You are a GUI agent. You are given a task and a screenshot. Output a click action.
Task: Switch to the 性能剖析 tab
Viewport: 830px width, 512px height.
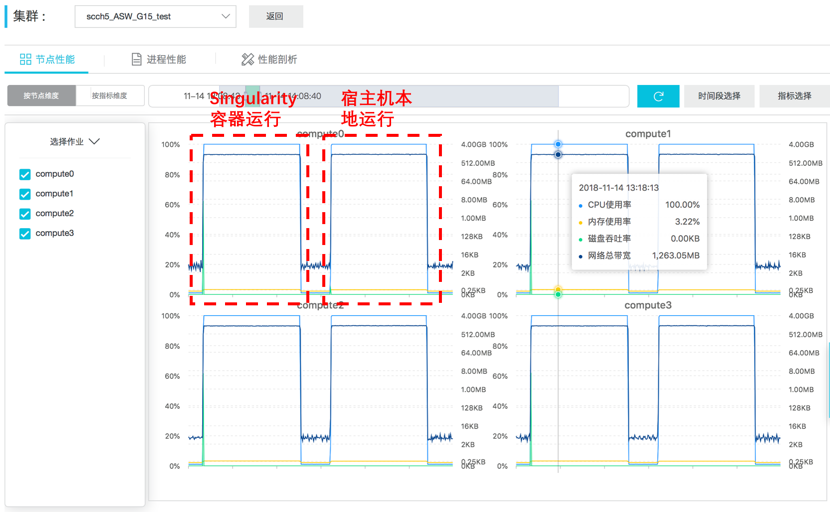(x=269, y=59)
